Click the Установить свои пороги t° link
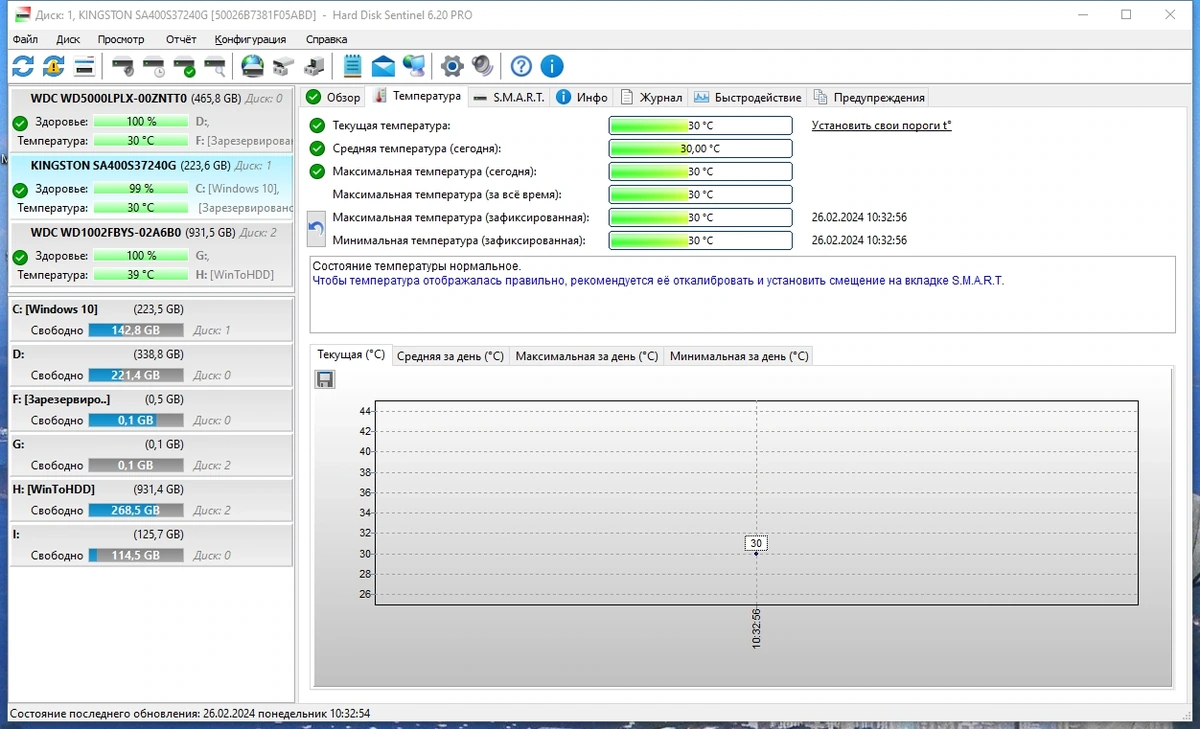Screen dimensions: 1200x729 (x=881, y=125)
